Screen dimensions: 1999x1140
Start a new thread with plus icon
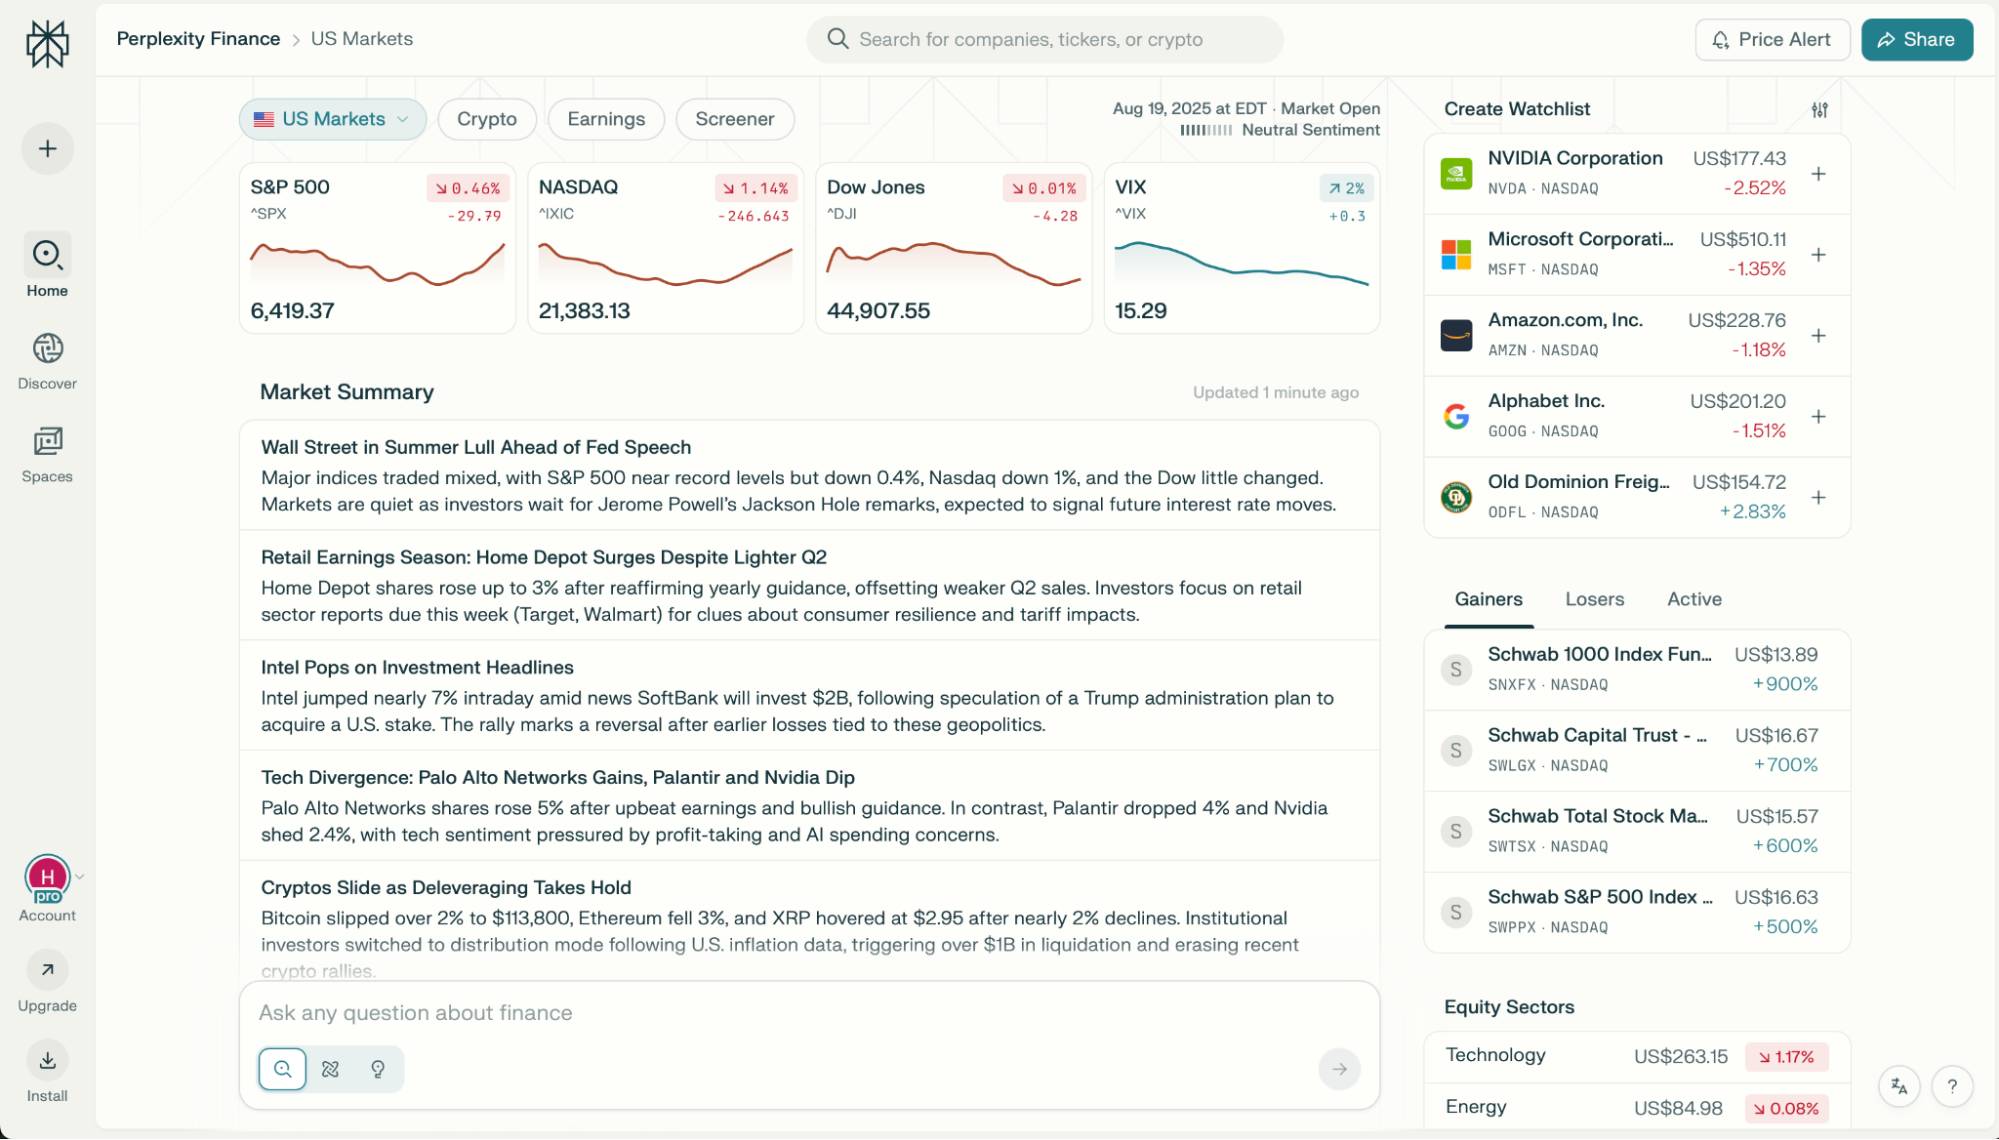click(47, 149)
